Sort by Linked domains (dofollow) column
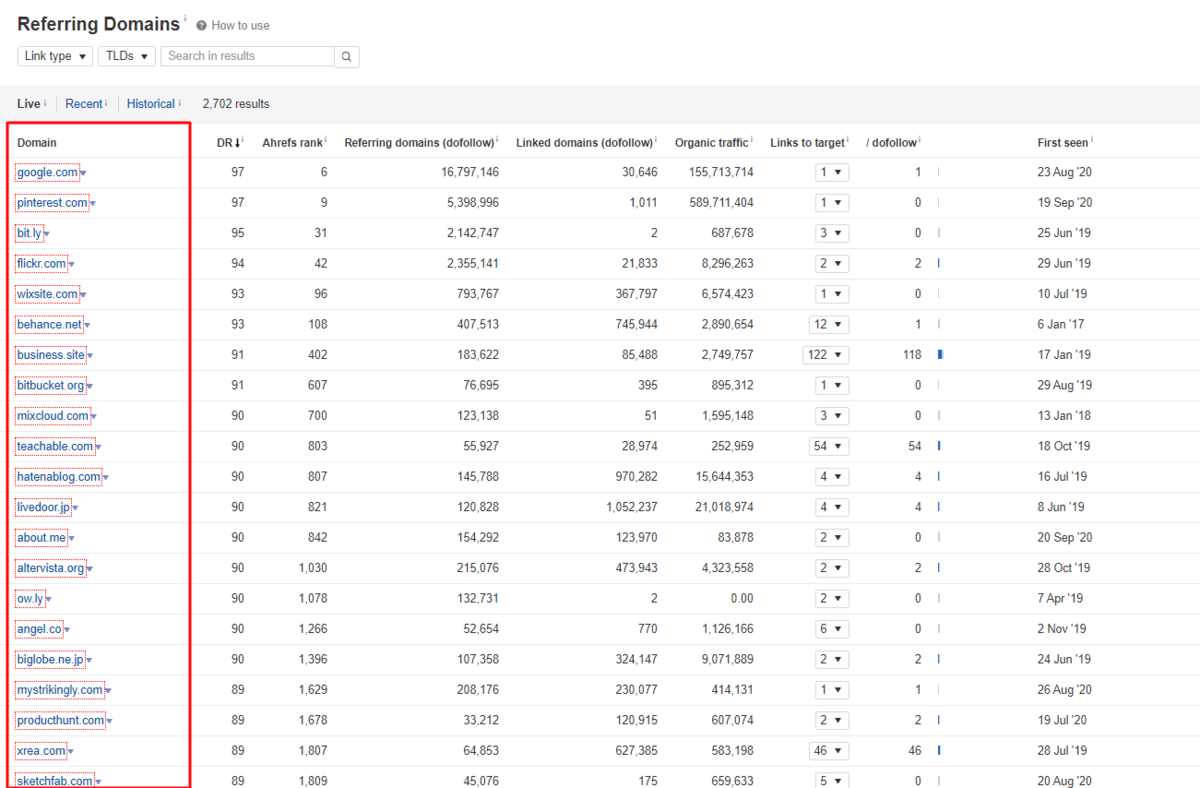Viewport: 1200px width, 788px height. tap(584, 143)
